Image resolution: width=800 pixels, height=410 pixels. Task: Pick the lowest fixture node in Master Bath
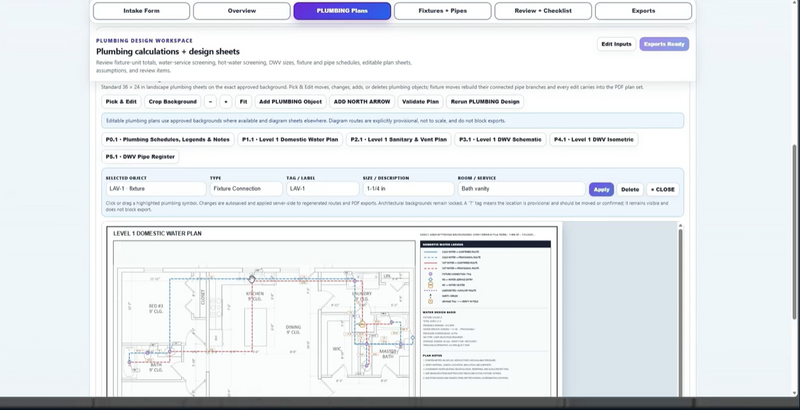point(366,365)
